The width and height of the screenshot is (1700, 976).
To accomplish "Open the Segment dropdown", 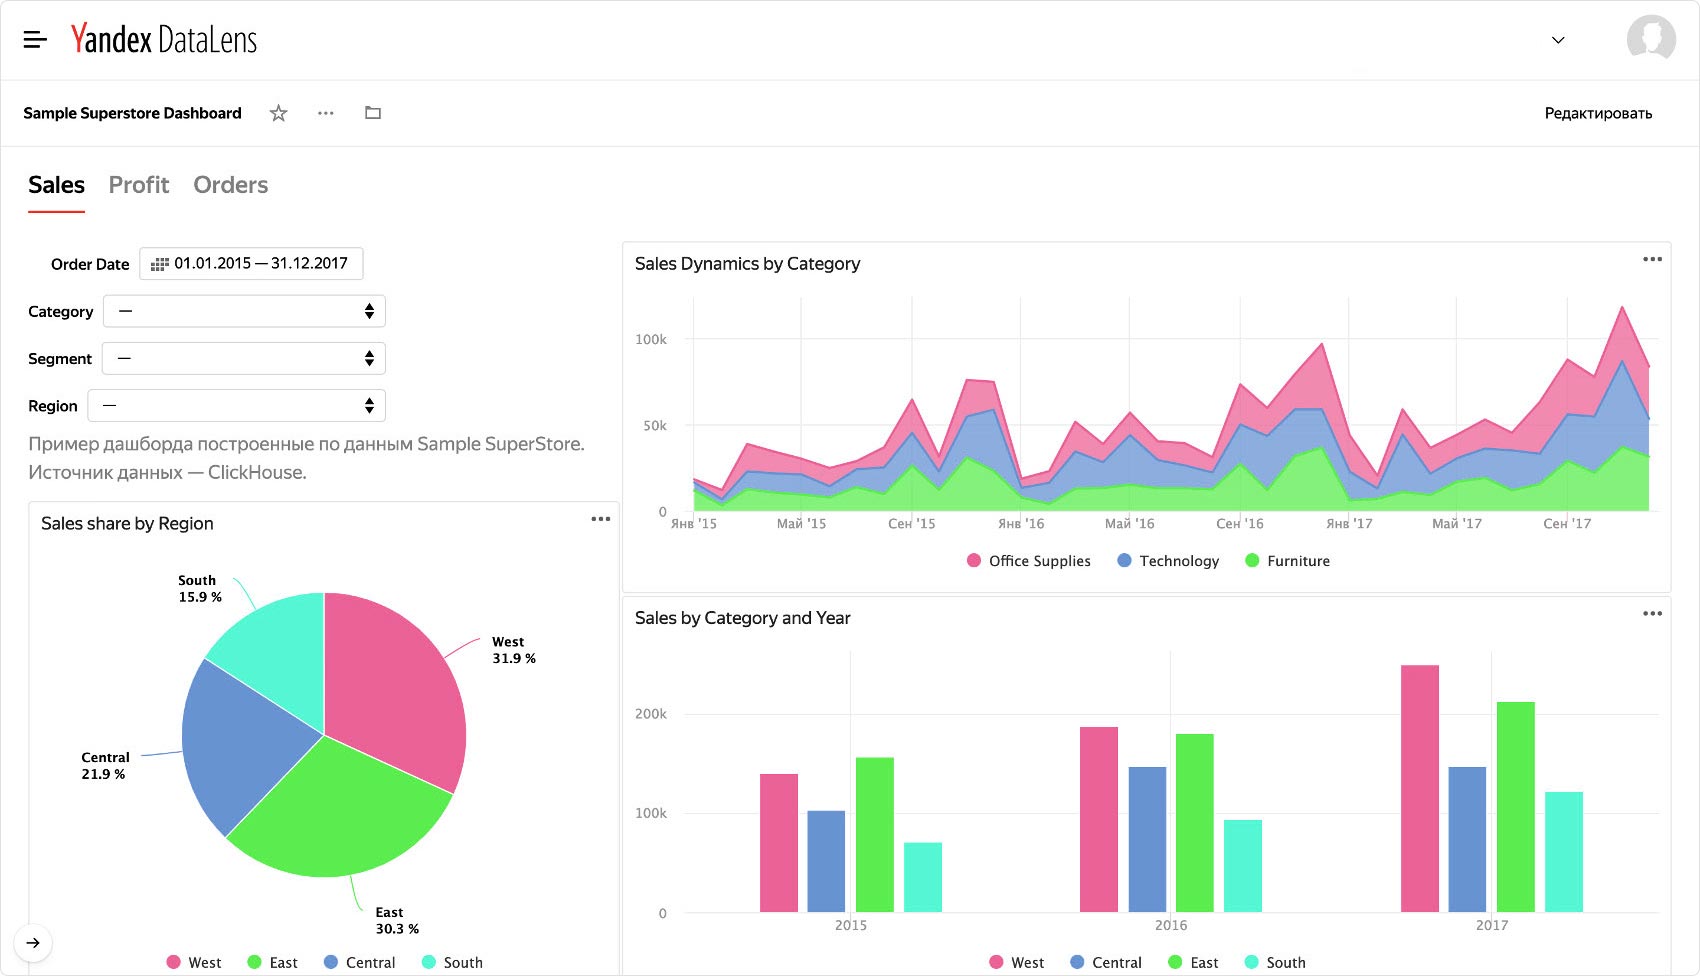I will click(x=244, y=358).
